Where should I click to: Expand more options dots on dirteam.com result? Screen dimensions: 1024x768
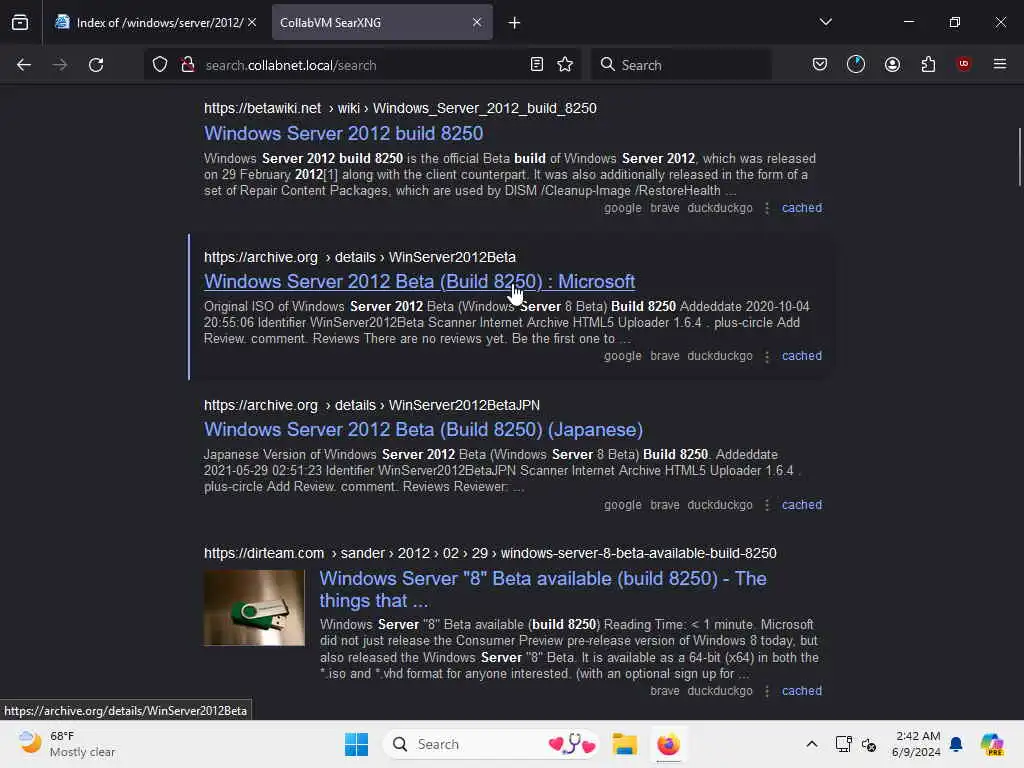pos(767,691)
